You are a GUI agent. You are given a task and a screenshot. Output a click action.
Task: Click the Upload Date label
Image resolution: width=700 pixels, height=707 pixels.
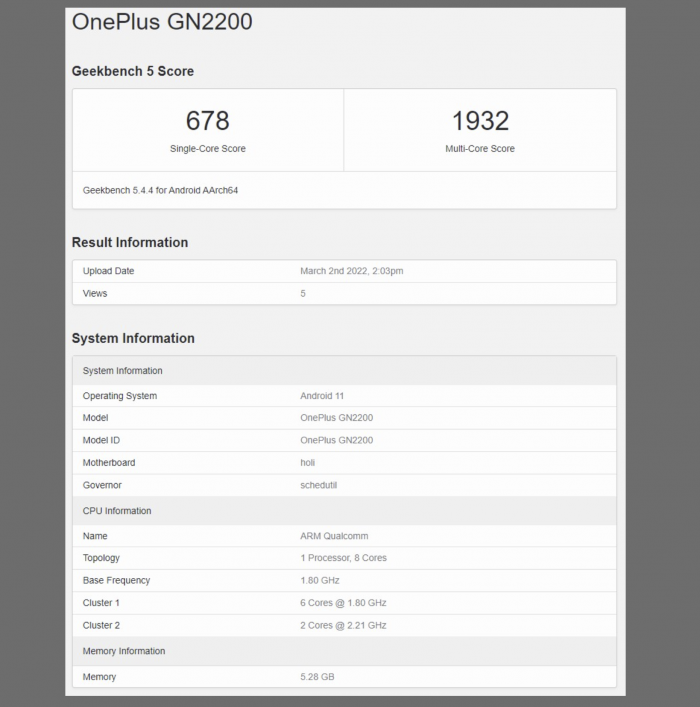coord(108,271)
